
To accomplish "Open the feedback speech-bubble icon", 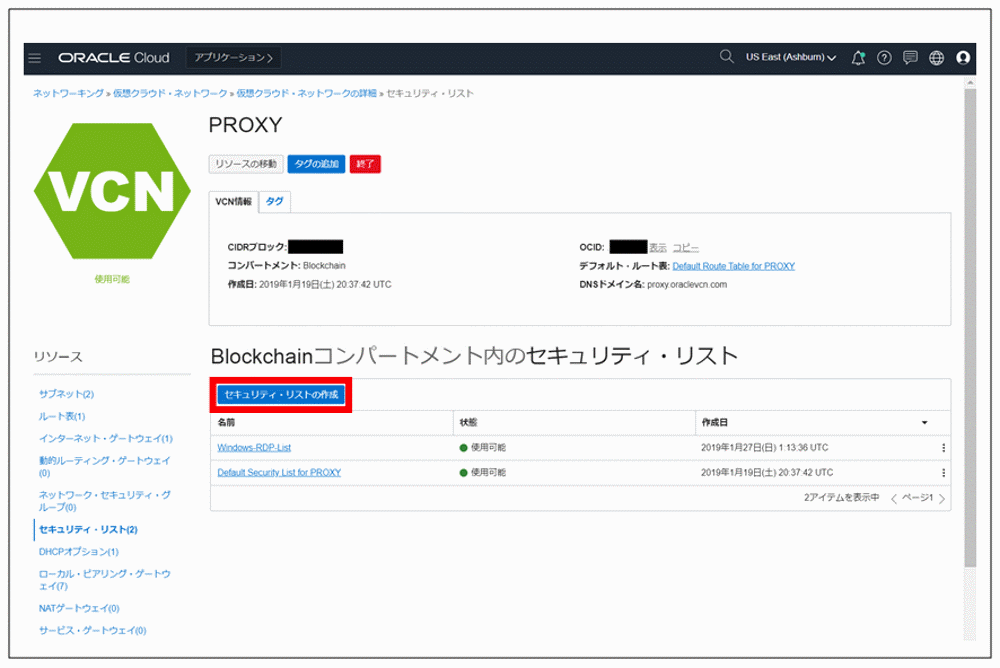I will click(x=910, y=58).
